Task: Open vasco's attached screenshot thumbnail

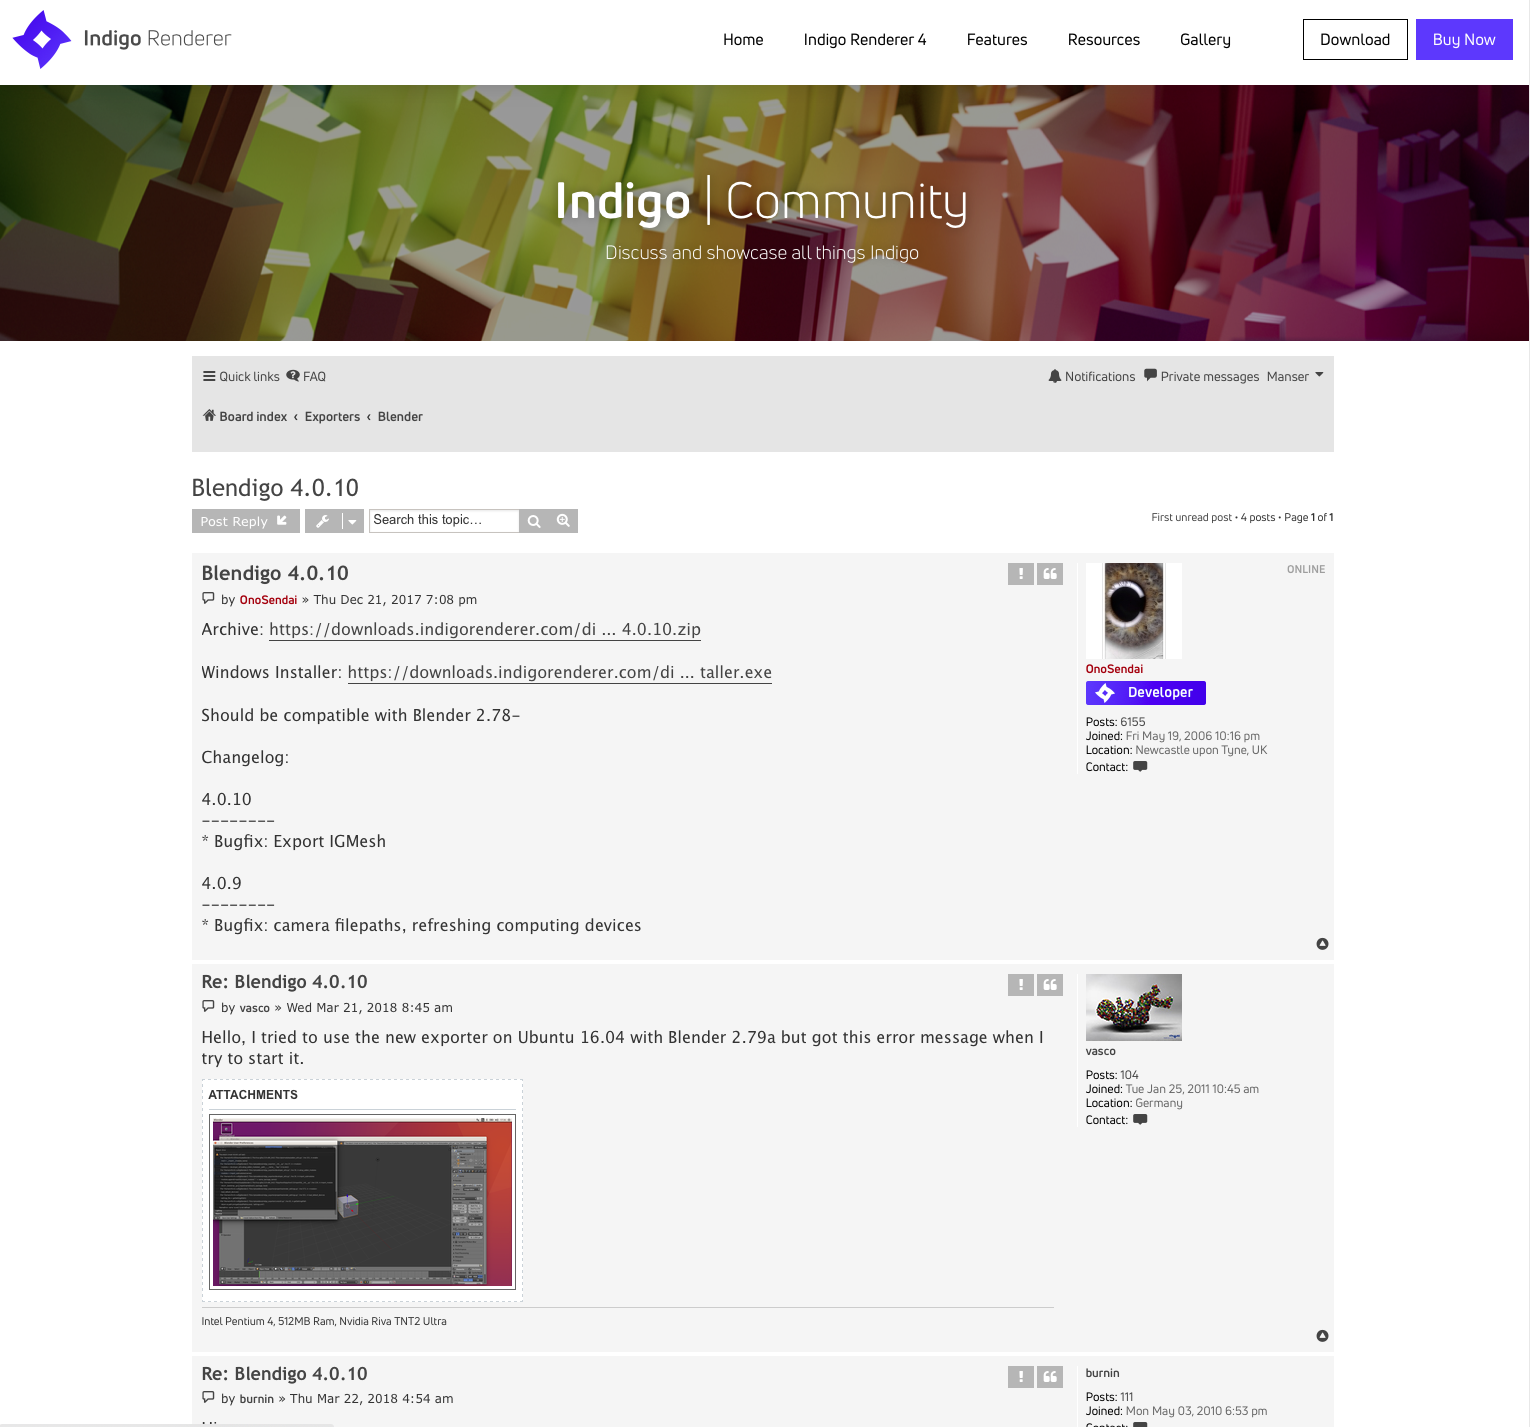Action: tap(362, 1201)
